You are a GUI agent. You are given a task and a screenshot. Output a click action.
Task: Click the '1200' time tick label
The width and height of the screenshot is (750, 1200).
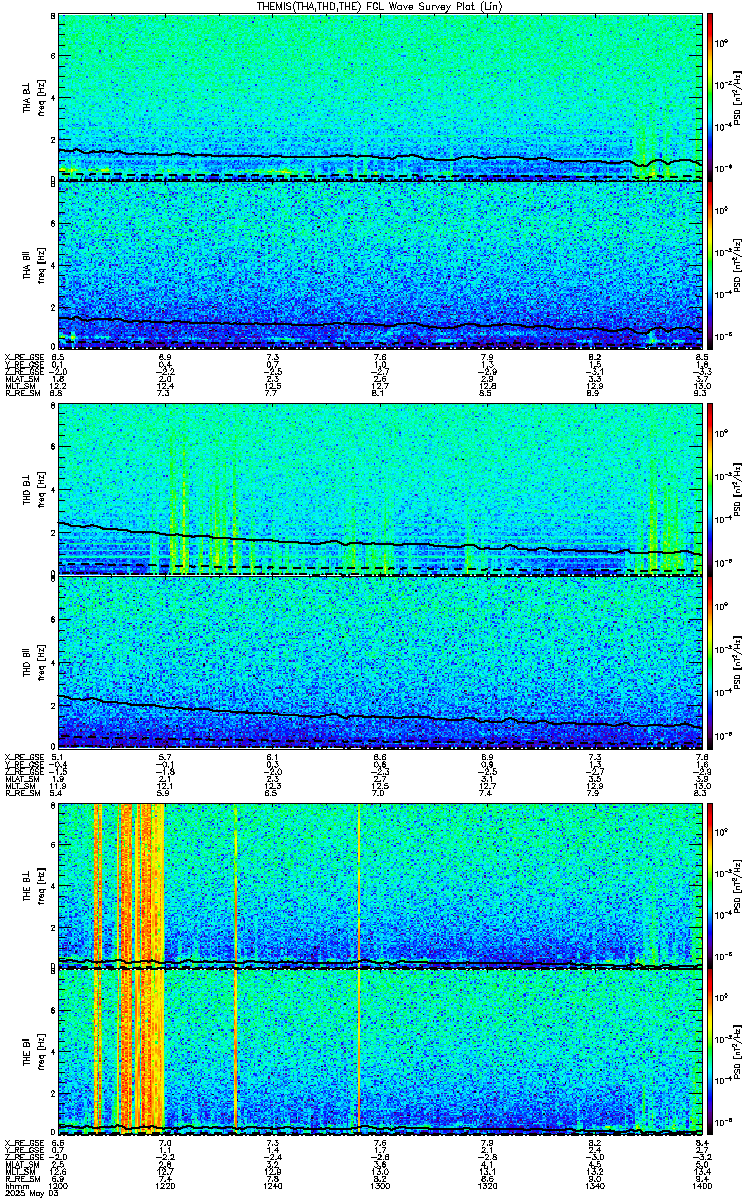(x=59, y=1184)
